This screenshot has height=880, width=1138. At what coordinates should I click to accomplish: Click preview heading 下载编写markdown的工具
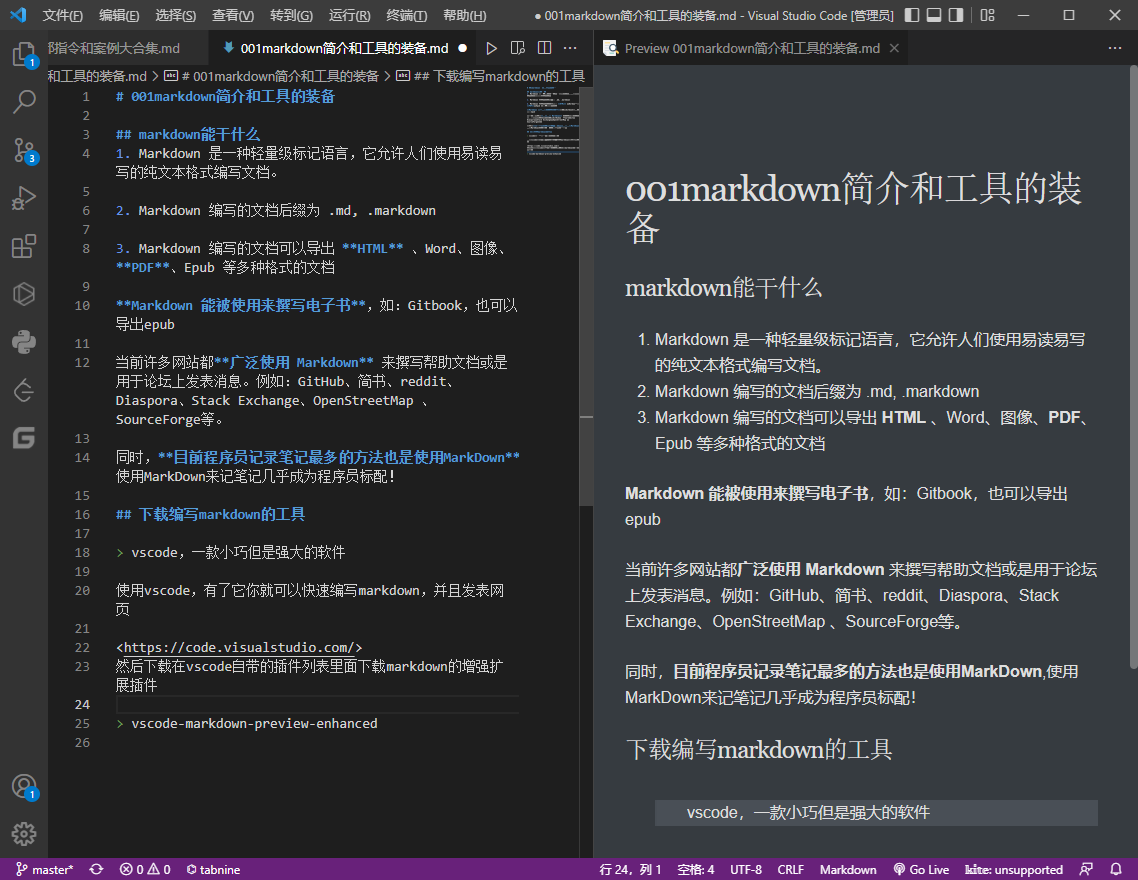tap(758, 749)
